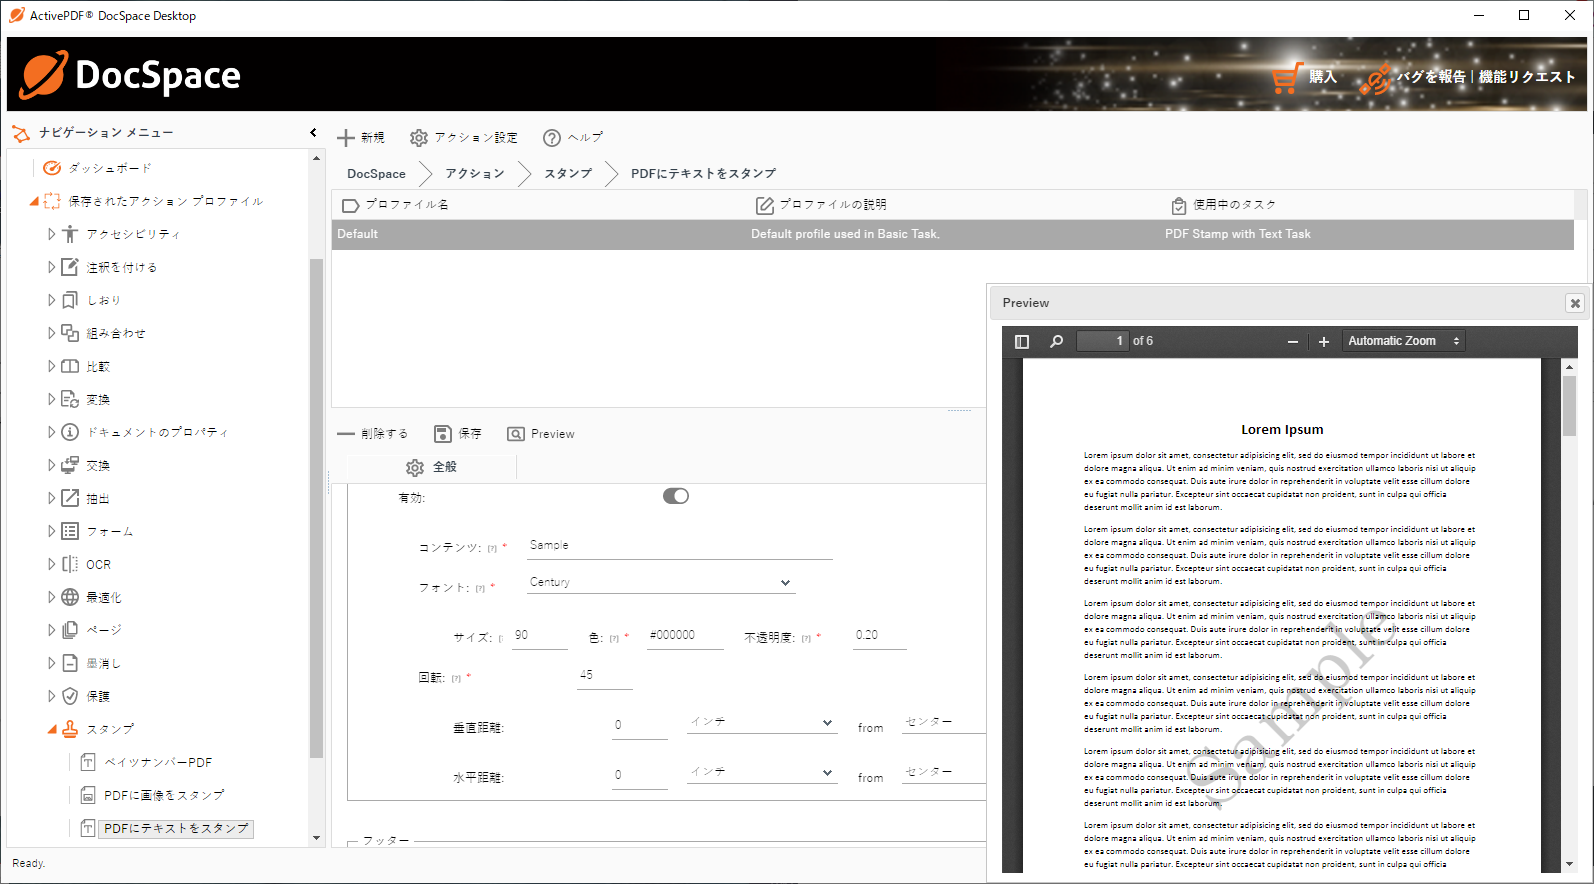Open the 垂直距離 unit dropdown
This screenshot has width=1594, height=884.
point(761,722)
